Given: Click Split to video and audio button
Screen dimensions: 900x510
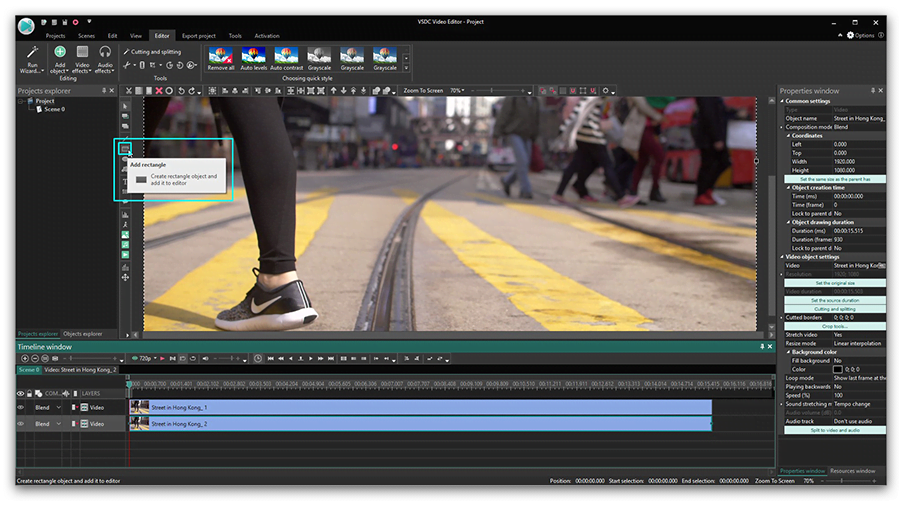Looking at the screenshot, I should click(835, 430).
